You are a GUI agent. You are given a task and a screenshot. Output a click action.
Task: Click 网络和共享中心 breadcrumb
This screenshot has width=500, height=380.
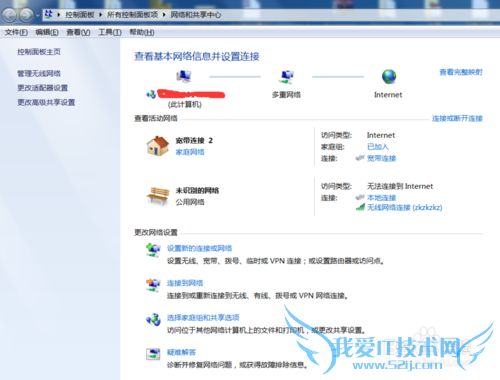(x=196, y=15)
